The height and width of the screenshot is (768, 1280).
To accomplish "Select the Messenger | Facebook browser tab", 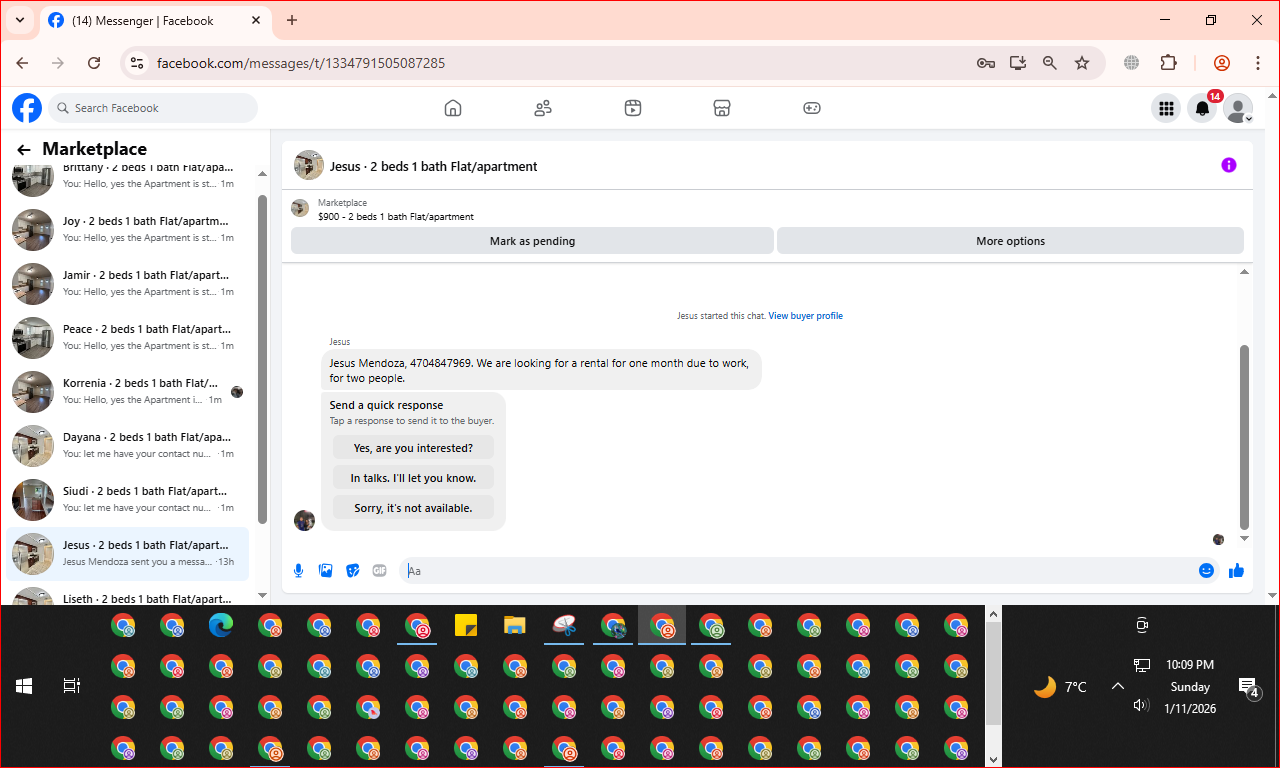I will tap(156, 20).
